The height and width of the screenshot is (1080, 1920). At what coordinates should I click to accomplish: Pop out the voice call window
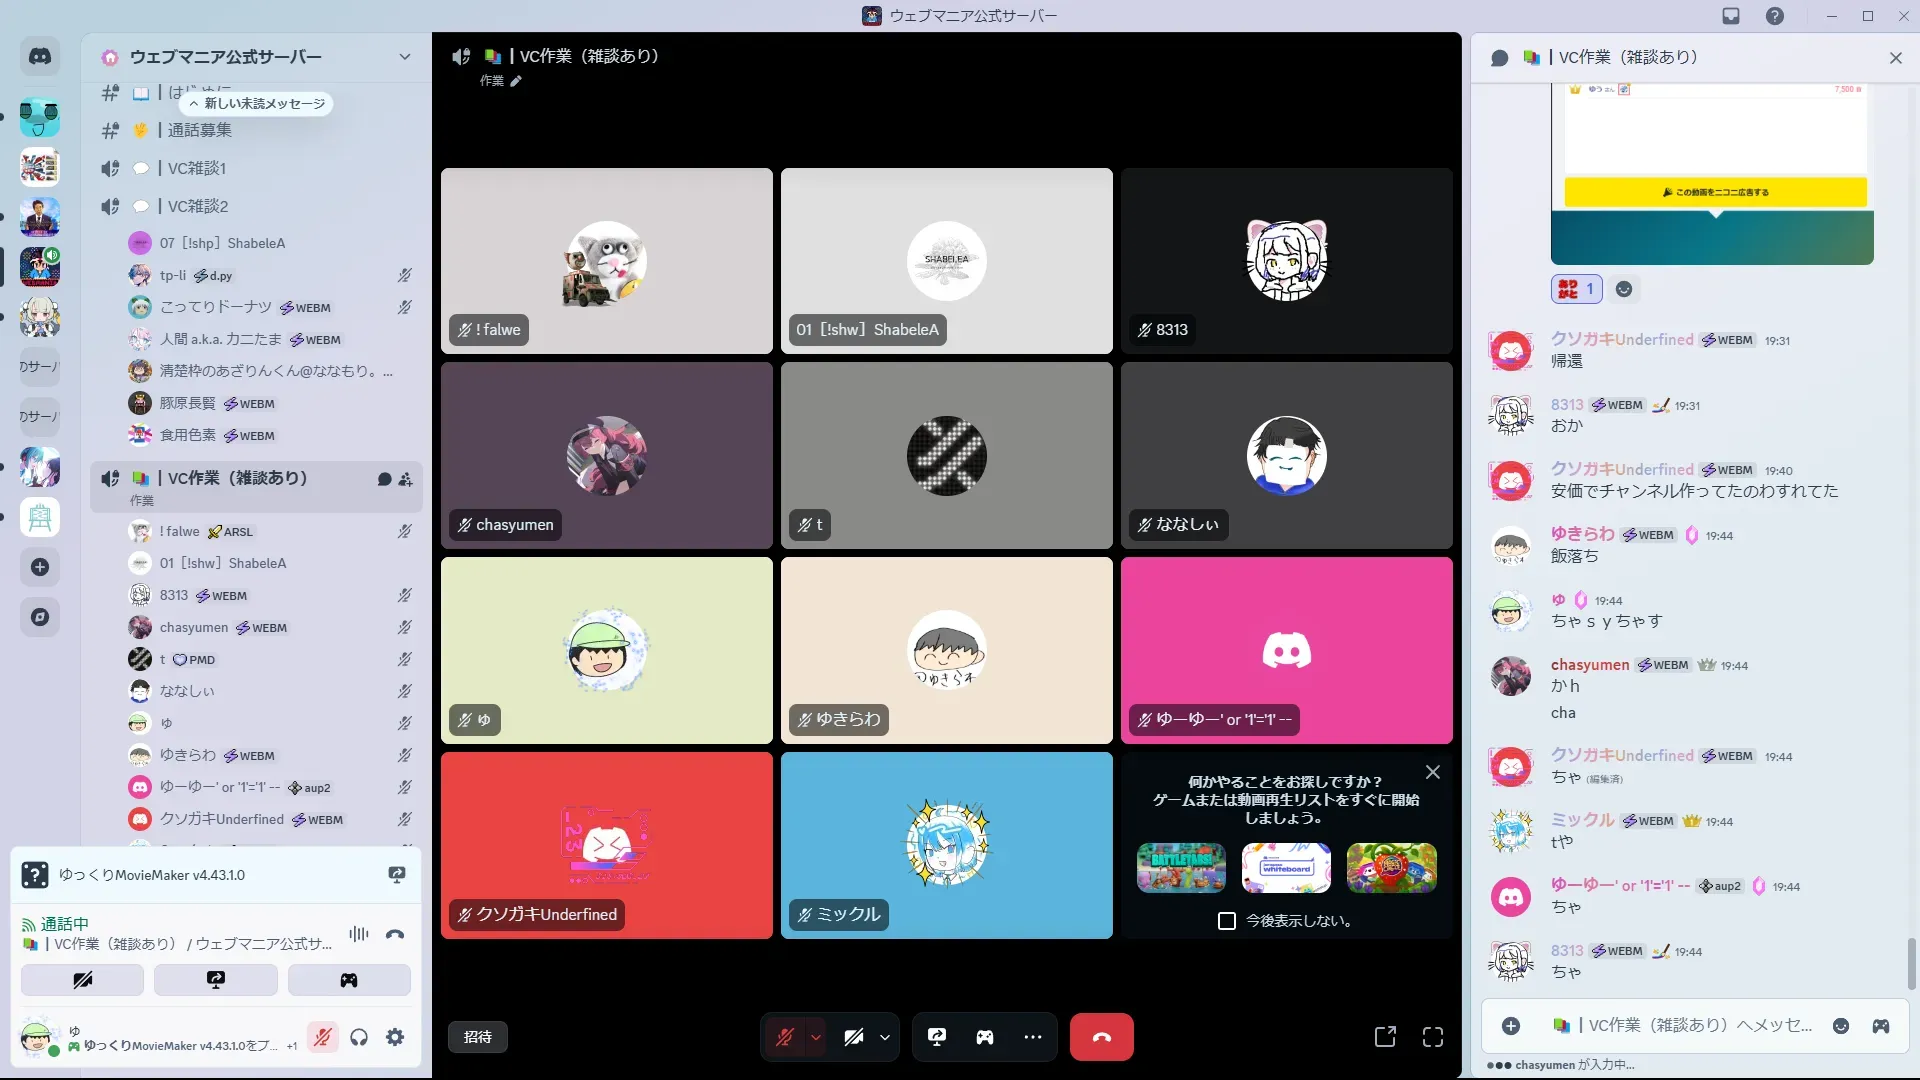pyautogui.click(x=1385, y=1037)
